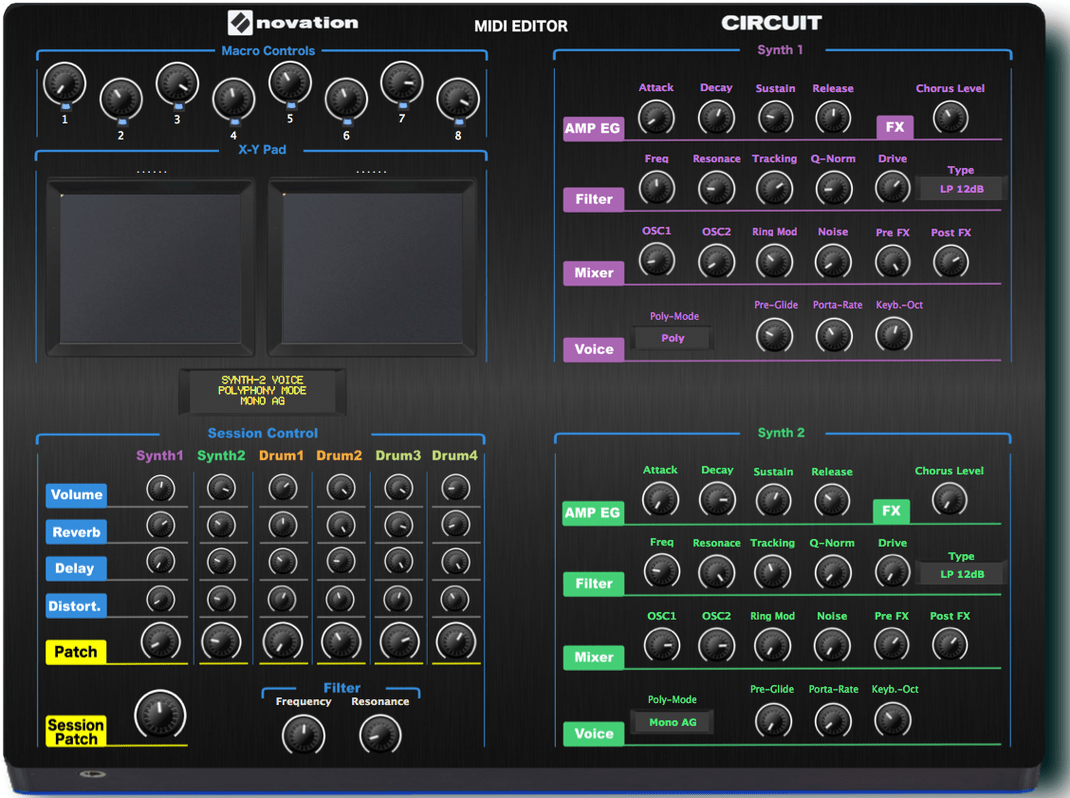This screenshot has height=798, width=1070.
Task: Open the Mono AG Poly-Mode selector in Synth 2
Action: pyautogui.click(x=671, y=721)
